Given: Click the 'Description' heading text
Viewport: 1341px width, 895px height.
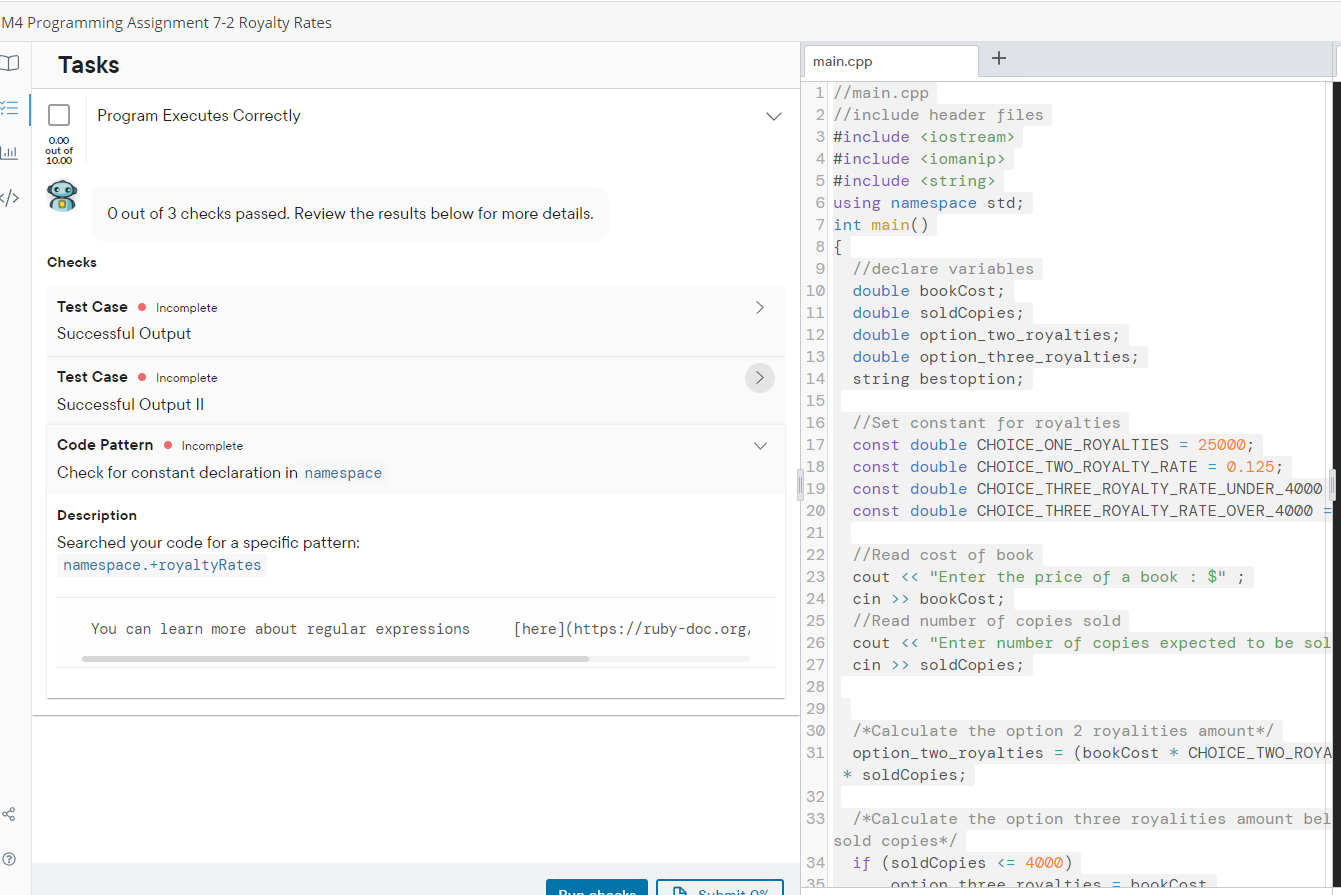Looking at the screenshot, I should (97, 516).
